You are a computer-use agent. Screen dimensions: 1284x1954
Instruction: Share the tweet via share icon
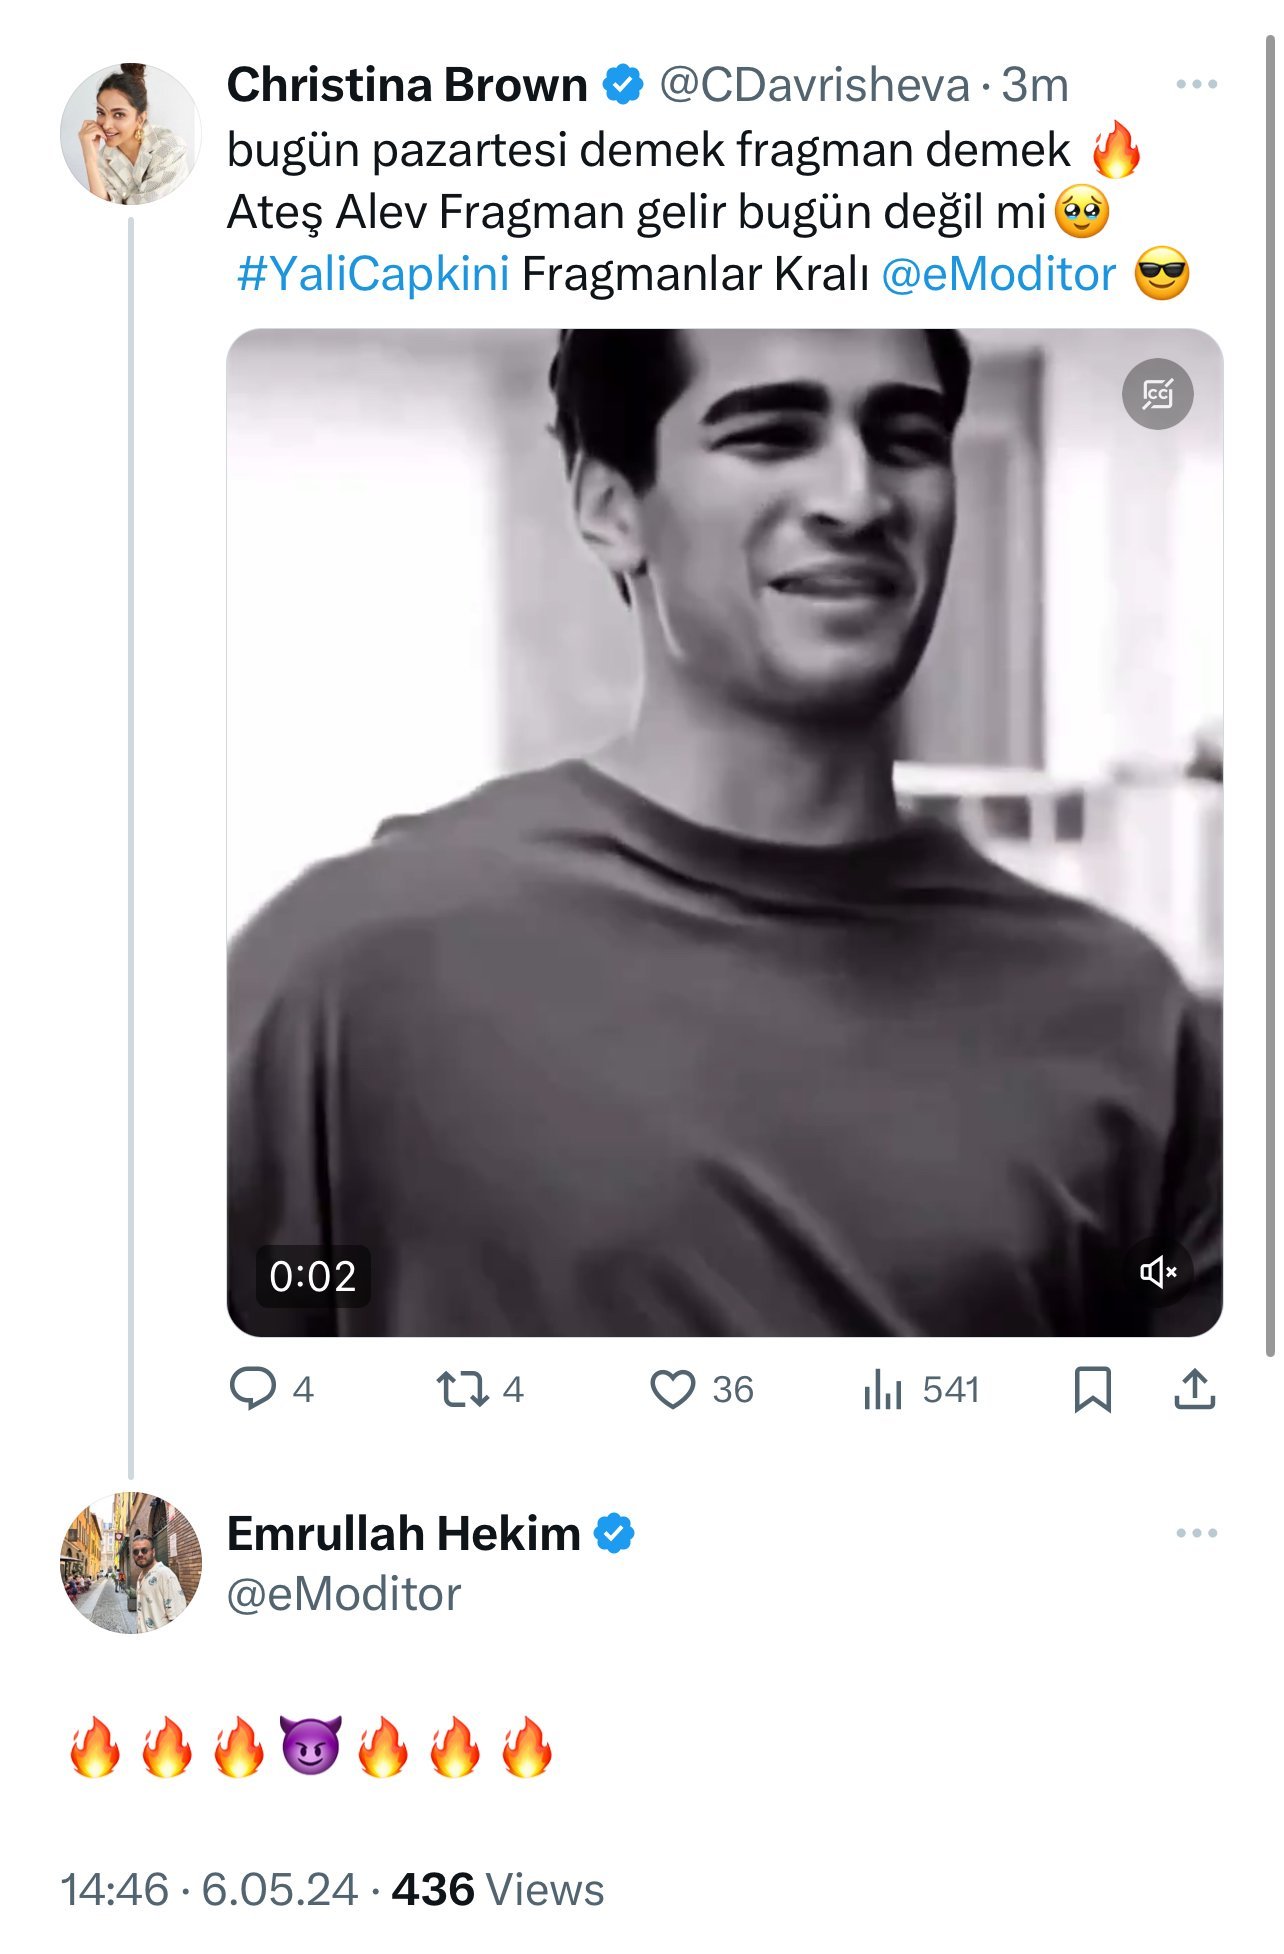1194,1389
